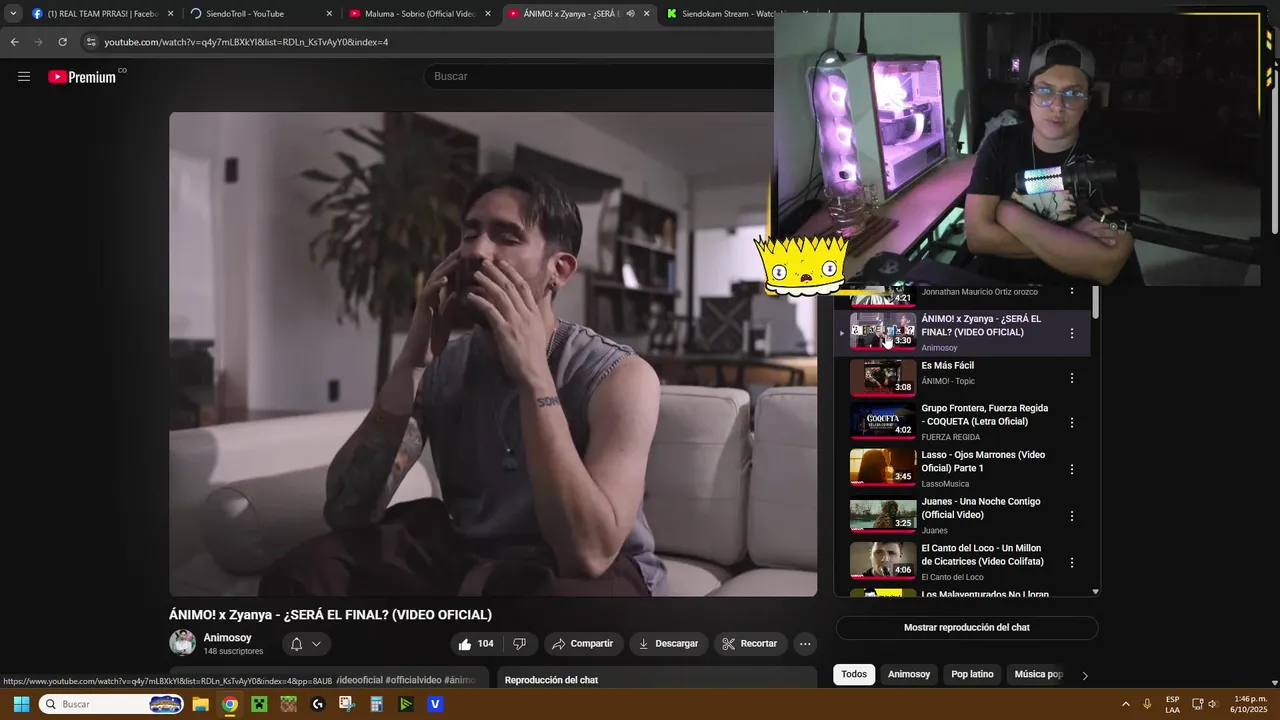Show hidden system tray icons

tap(1125, 704)
